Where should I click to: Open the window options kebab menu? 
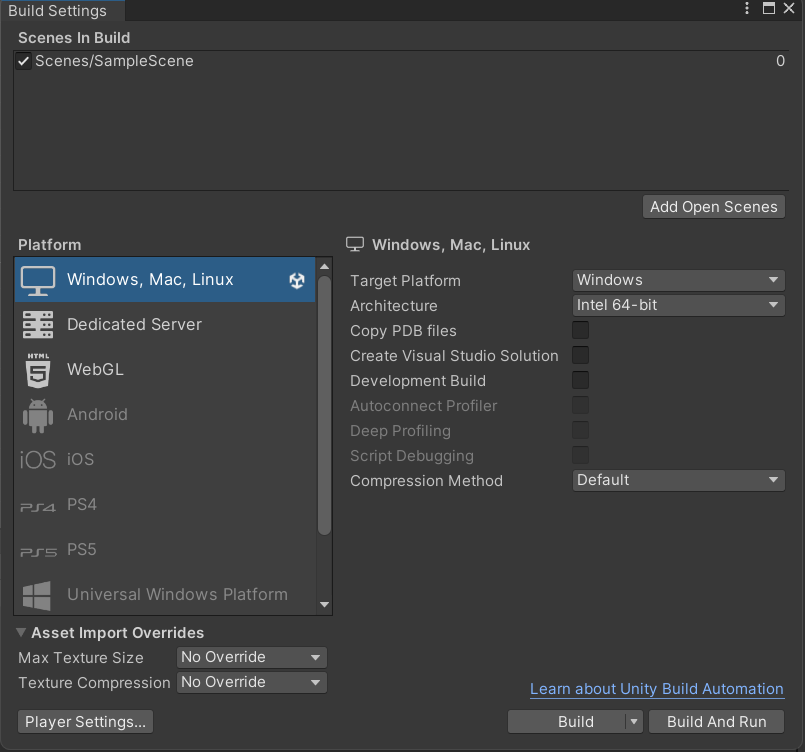(x=745, y=8)
